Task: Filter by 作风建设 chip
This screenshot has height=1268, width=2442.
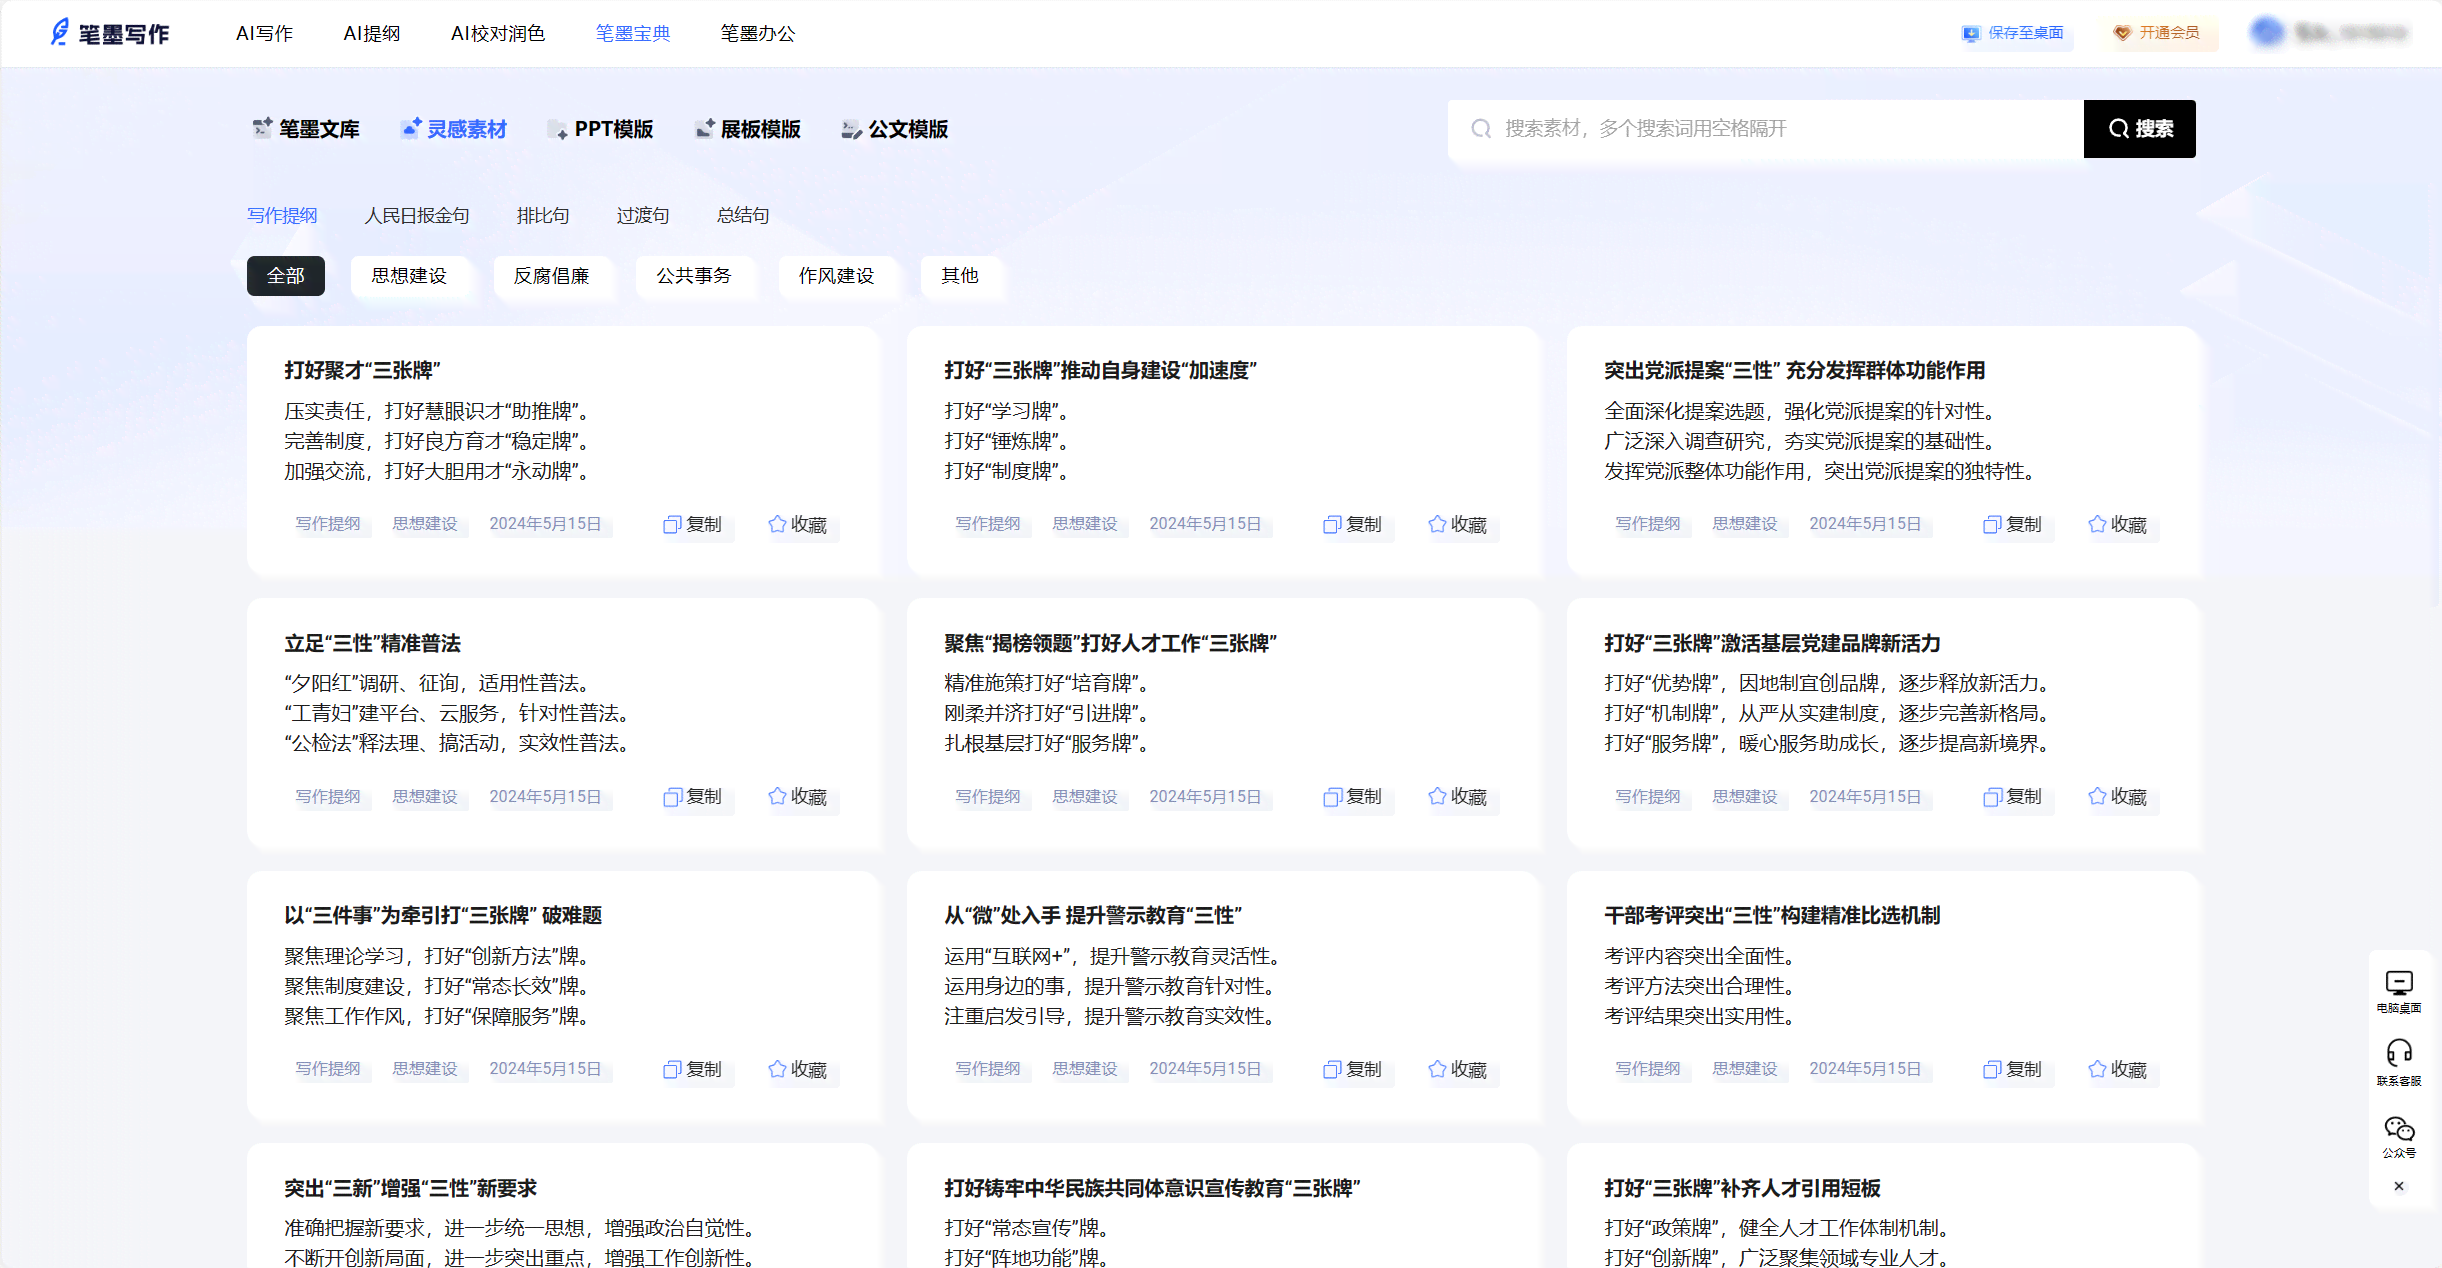Action: 837,275
